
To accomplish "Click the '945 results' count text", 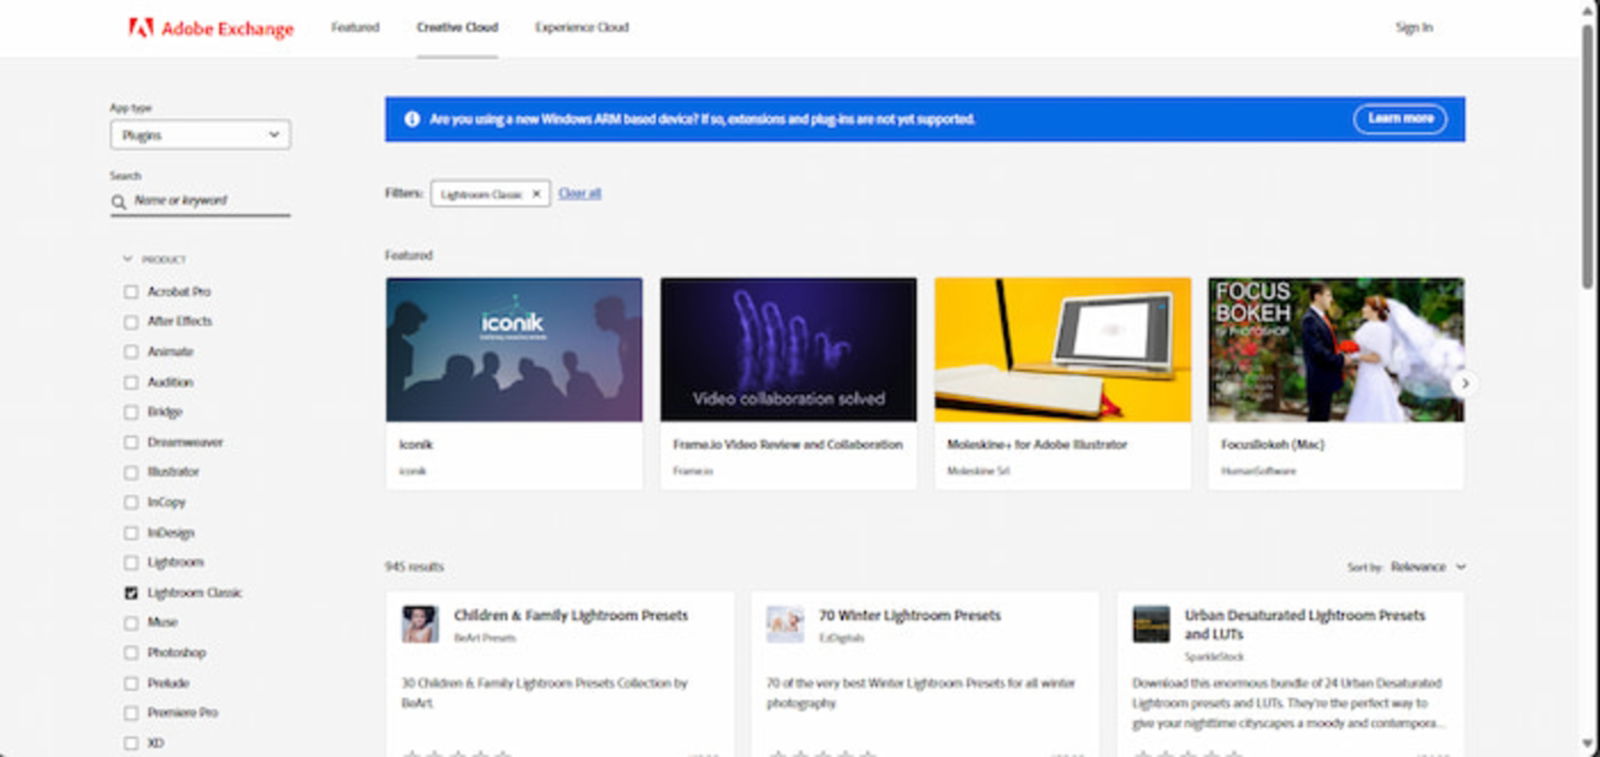I will point(414,567).
